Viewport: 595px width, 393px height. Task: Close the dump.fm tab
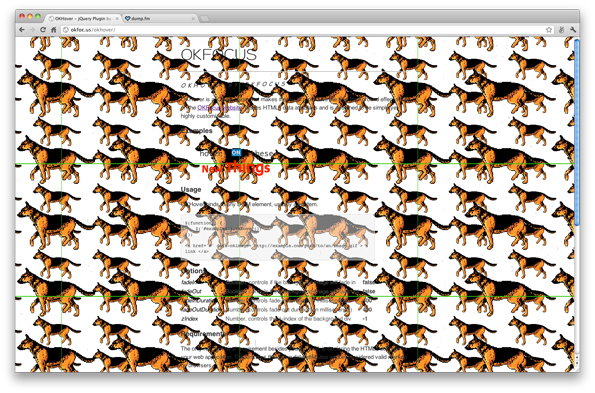193,18
